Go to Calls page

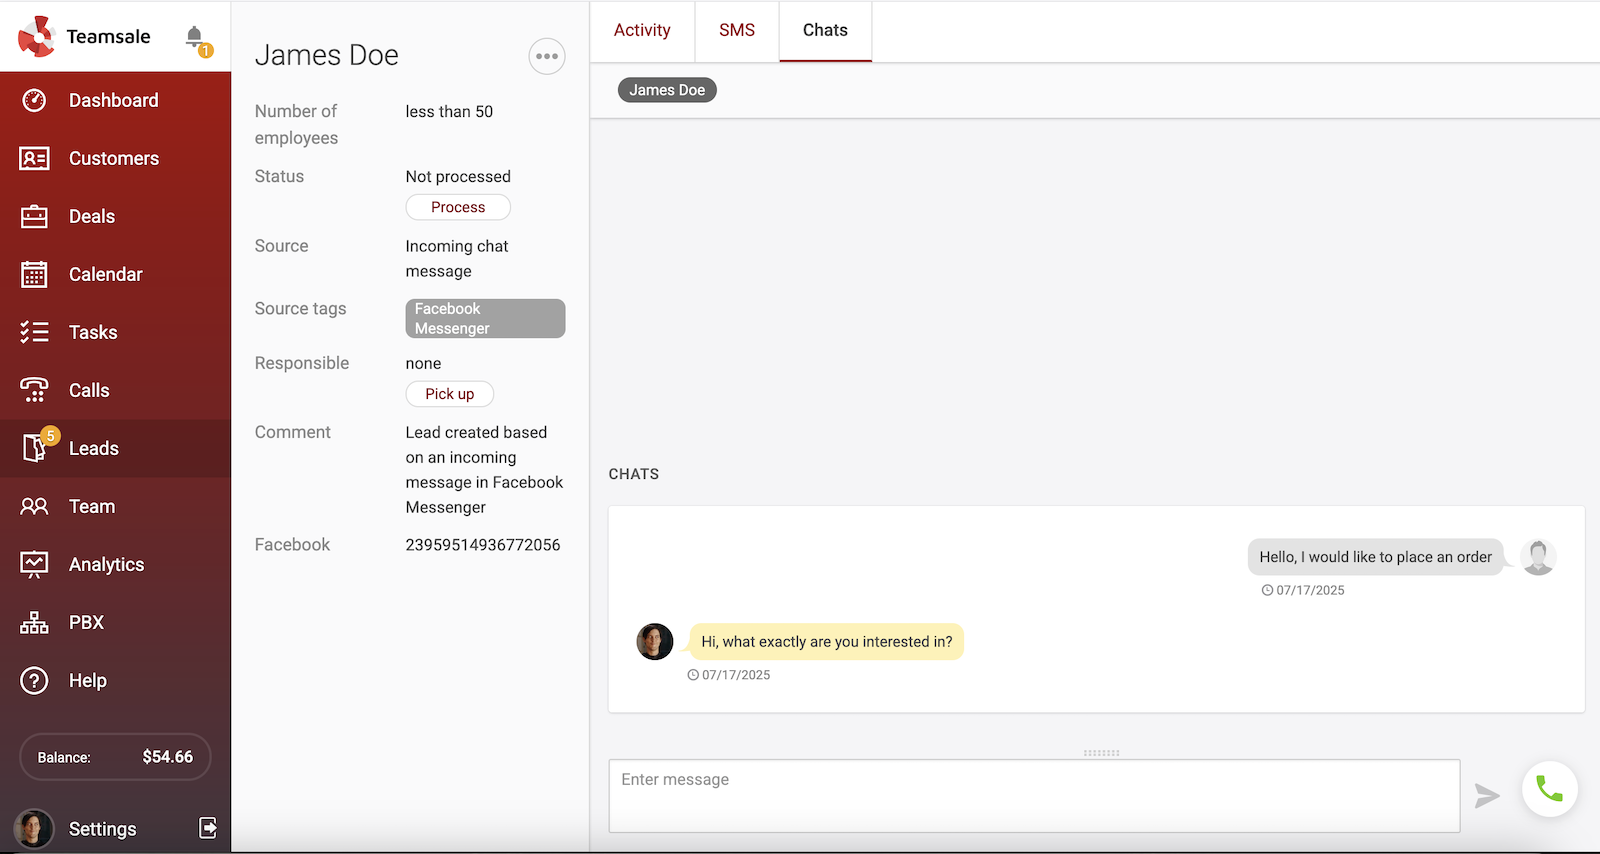coord(115,390)
